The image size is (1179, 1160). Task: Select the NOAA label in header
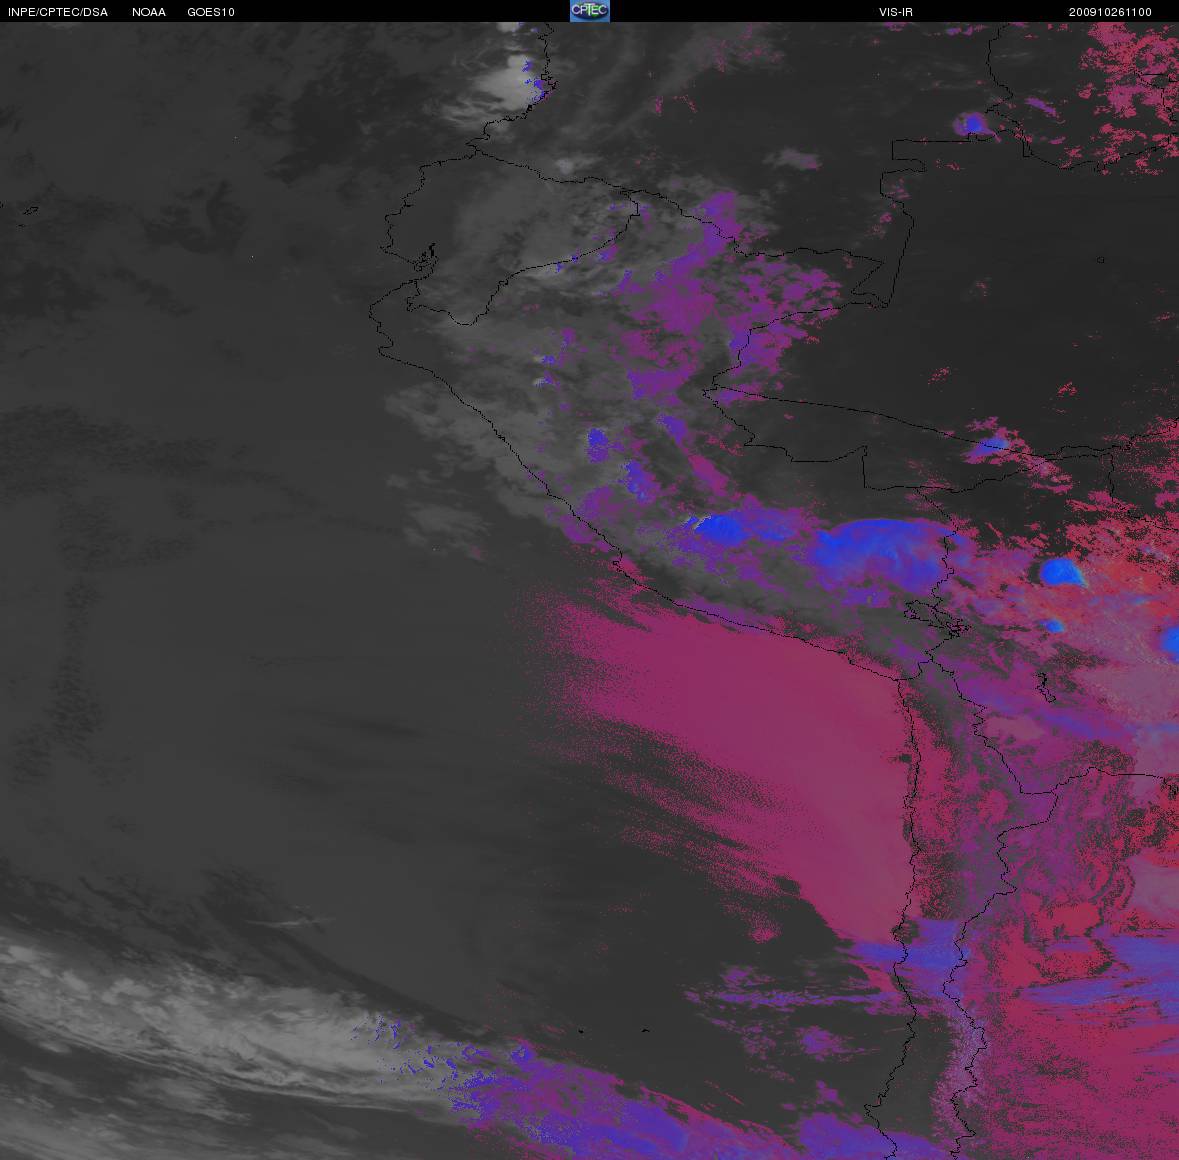[149, 12]
